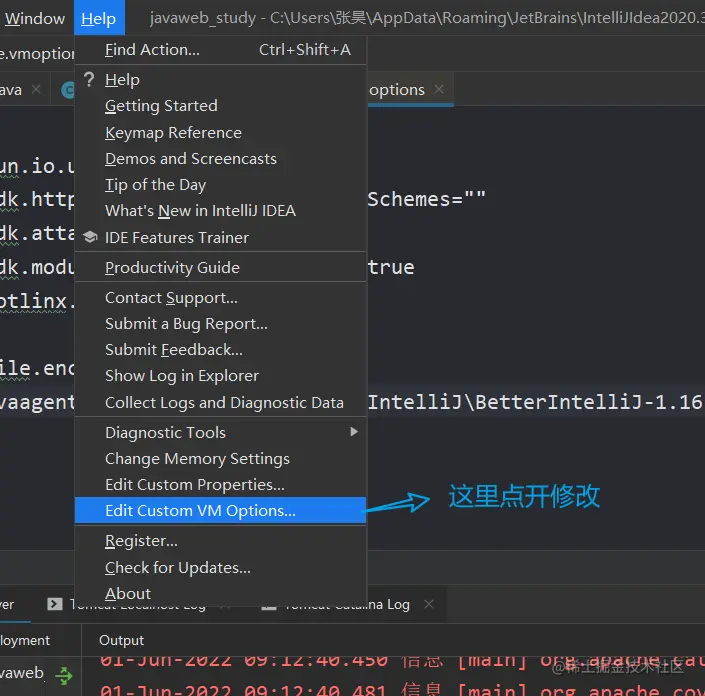
Task: Click Check for Updates...
Action: [x=220, y=568]
